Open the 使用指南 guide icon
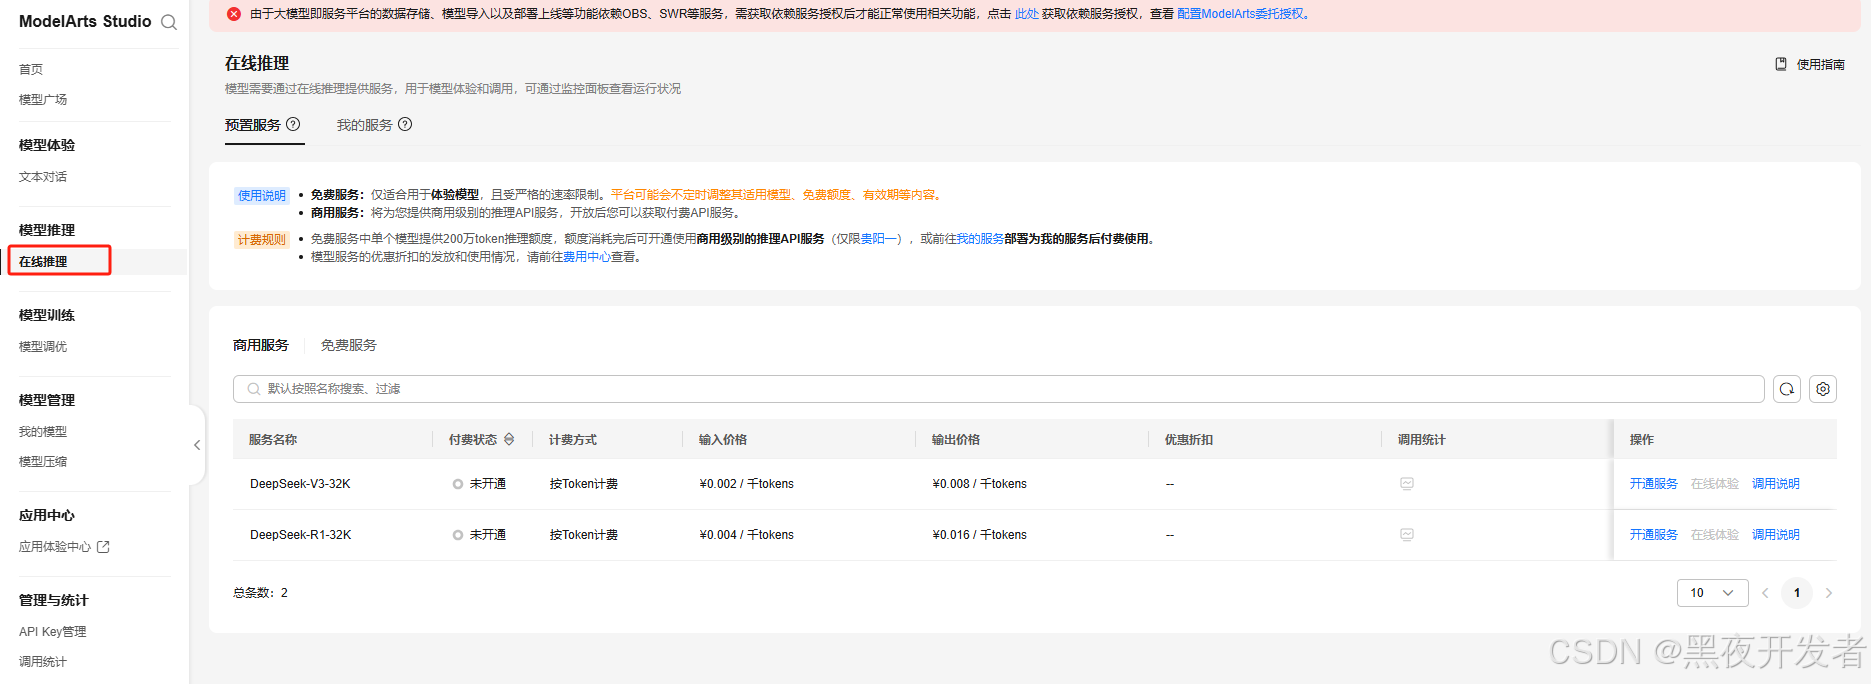Viewport: 1871px width, 684px height. 1781,64
